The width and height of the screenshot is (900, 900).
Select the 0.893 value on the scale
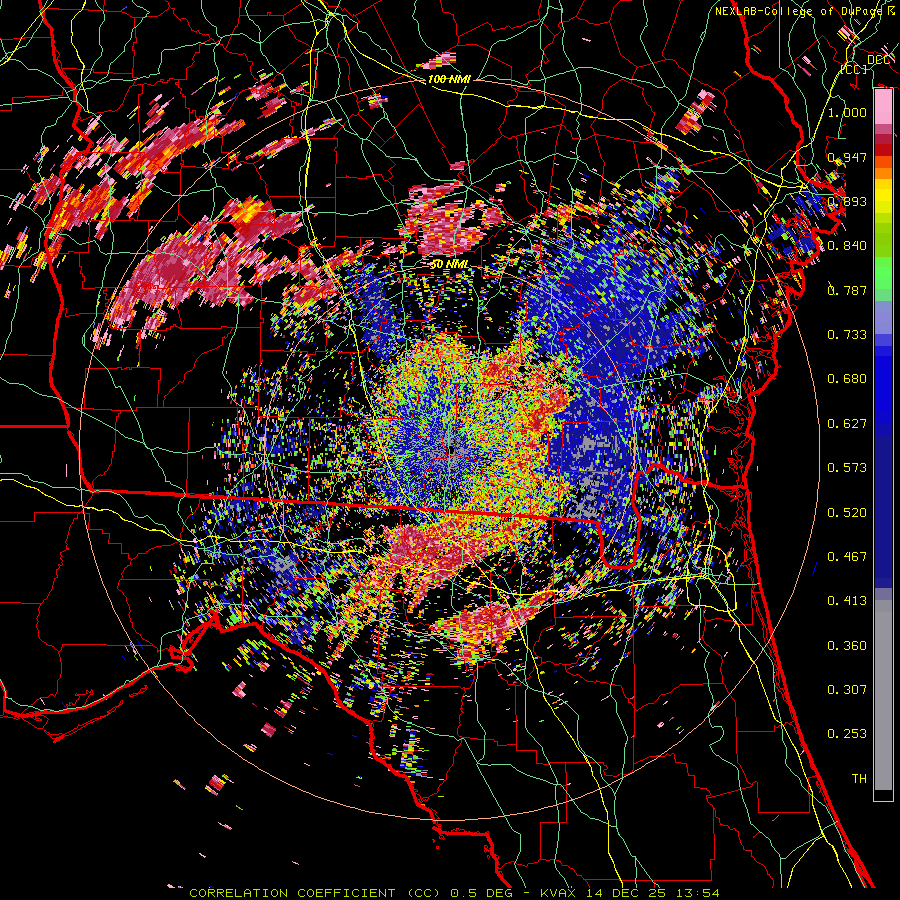tap(847, 201)
